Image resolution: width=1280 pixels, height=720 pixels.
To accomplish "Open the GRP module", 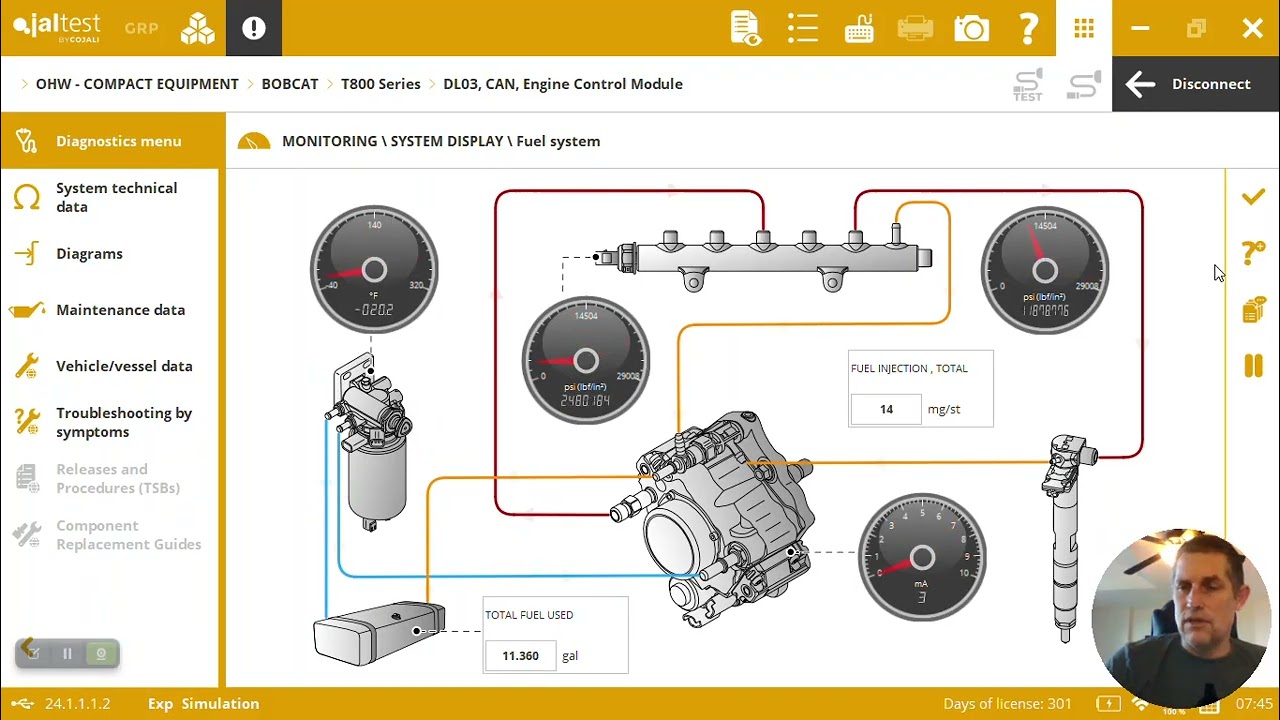I will [141, 28].
